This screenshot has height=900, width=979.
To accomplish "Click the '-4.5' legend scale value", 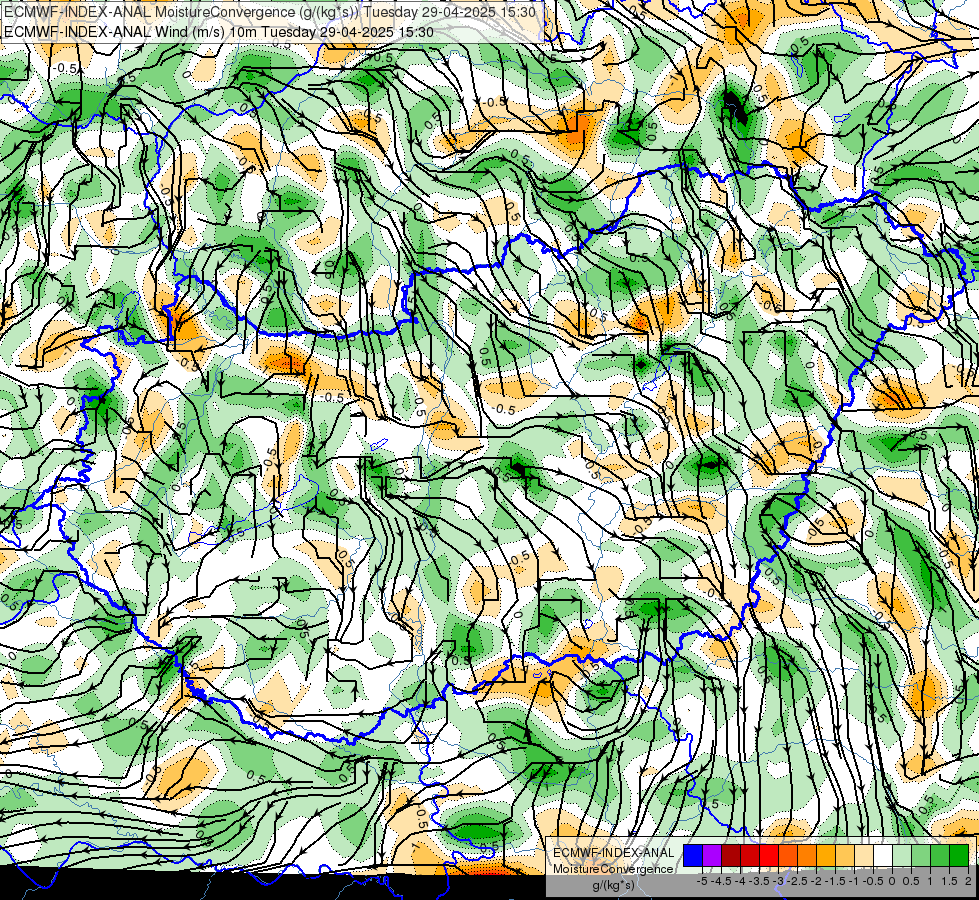I will 721,881.
